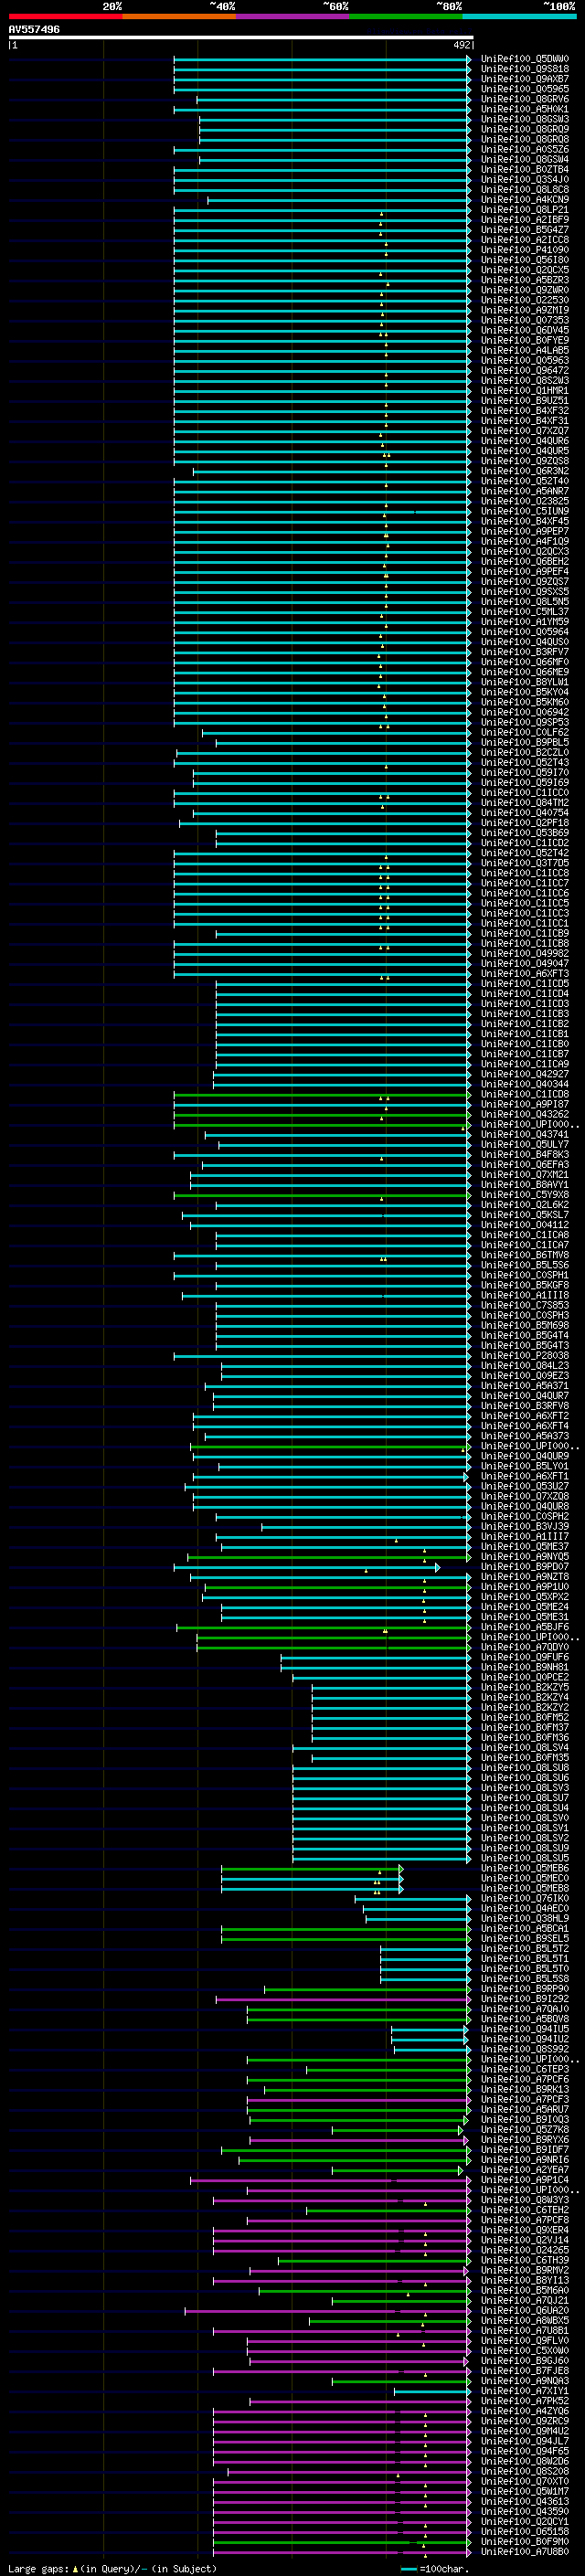Open entry UniRef100_A9ZMI9
The width and height of the screenshot is (585, 2576).
(x=525, y=310)
